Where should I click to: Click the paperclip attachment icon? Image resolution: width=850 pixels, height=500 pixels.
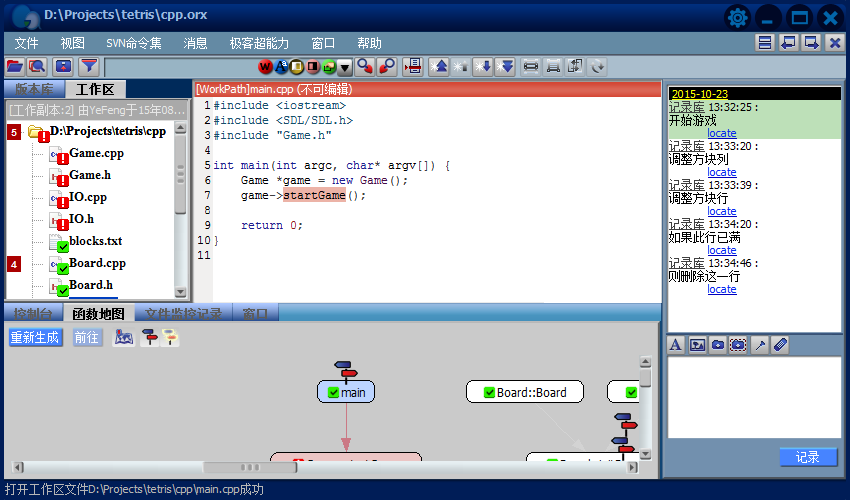click(x=782, y=345)
